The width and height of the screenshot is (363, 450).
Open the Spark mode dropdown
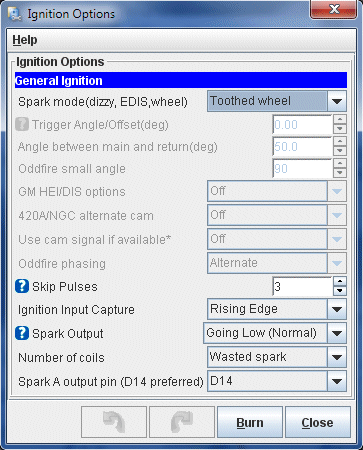277,101
